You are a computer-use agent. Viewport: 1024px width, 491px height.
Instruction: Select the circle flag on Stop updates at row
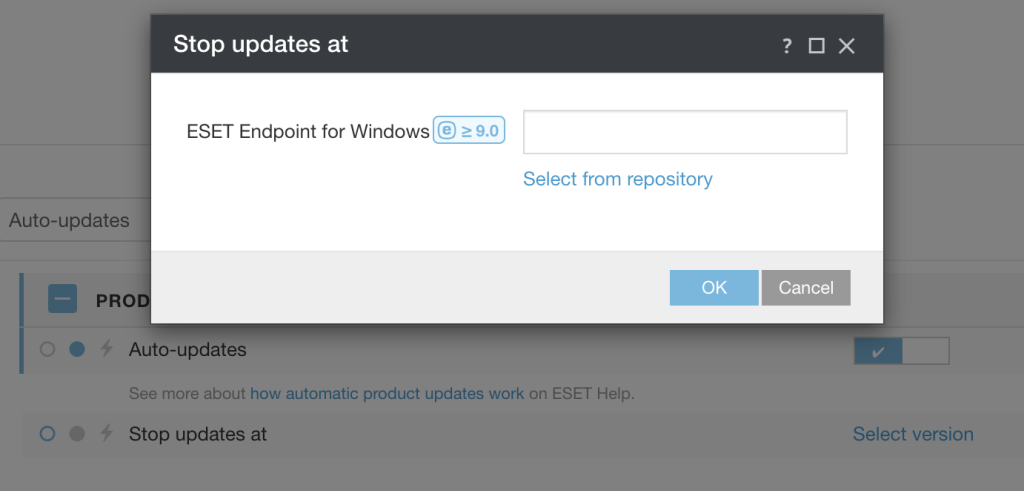47,434
